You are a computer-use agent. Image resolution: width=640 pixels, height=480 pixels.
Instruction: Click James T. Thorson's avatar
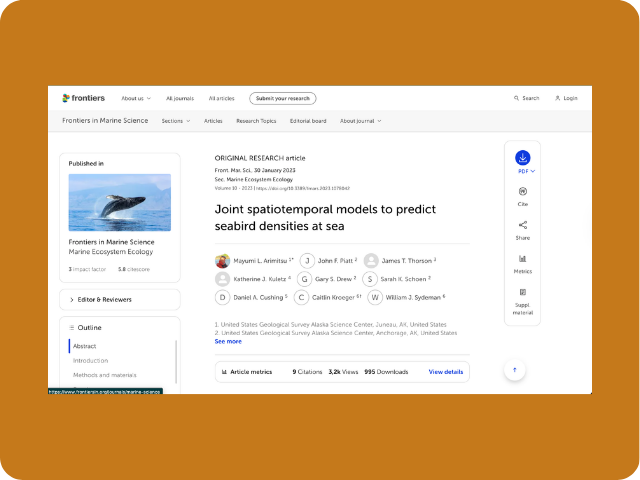(371, 261)
